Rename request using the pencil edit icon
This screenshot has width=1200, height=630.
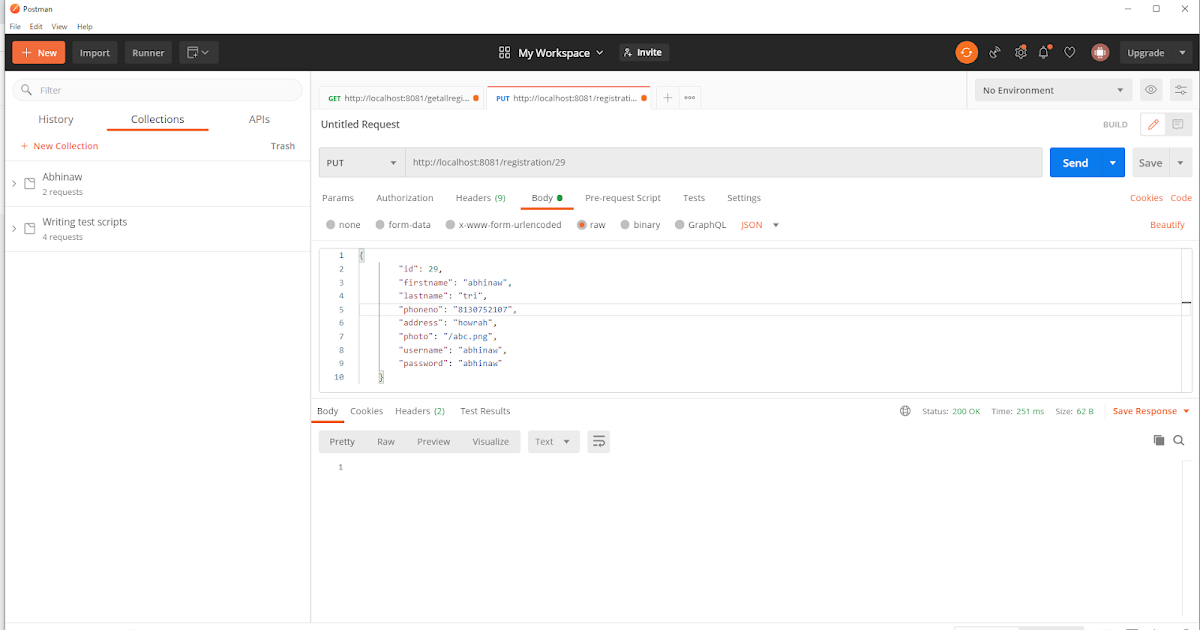(1152, 123)
